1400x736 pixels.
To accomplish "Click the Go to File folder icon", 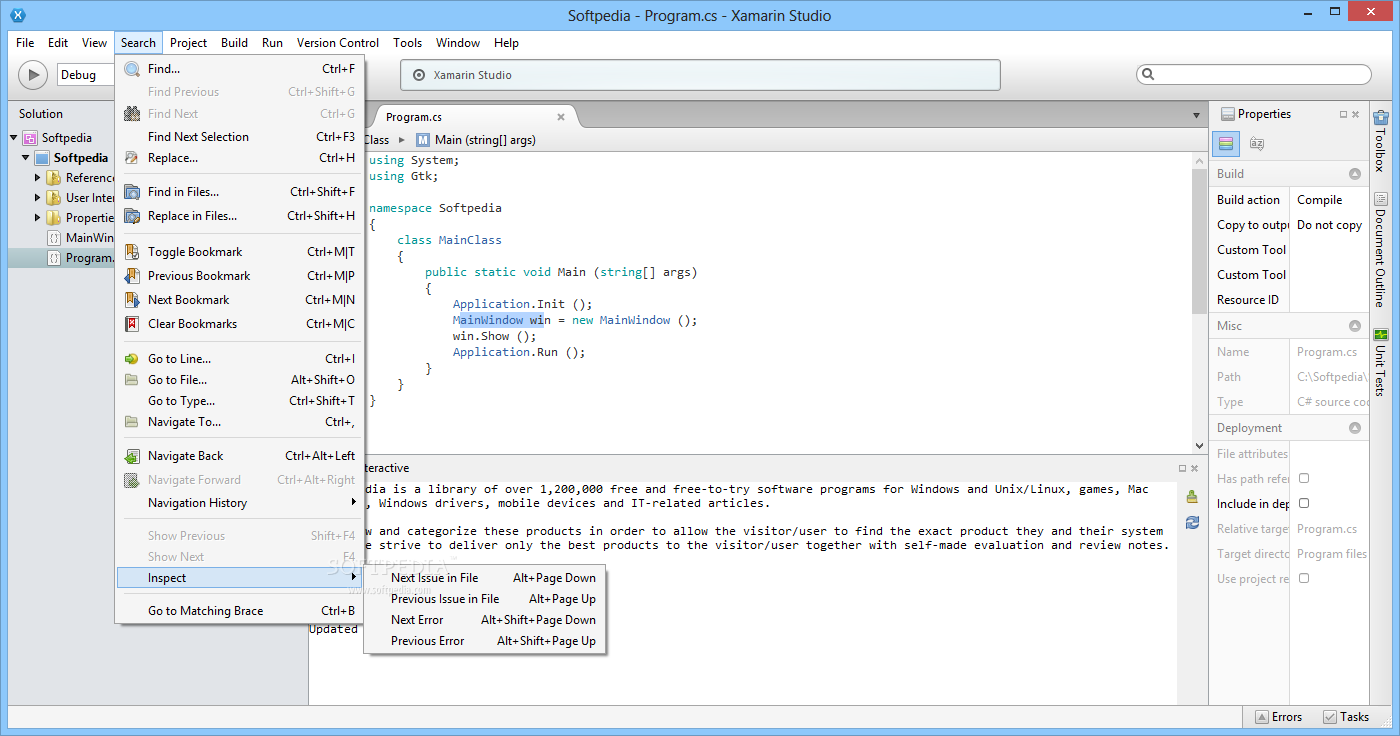I will point(131,380).
